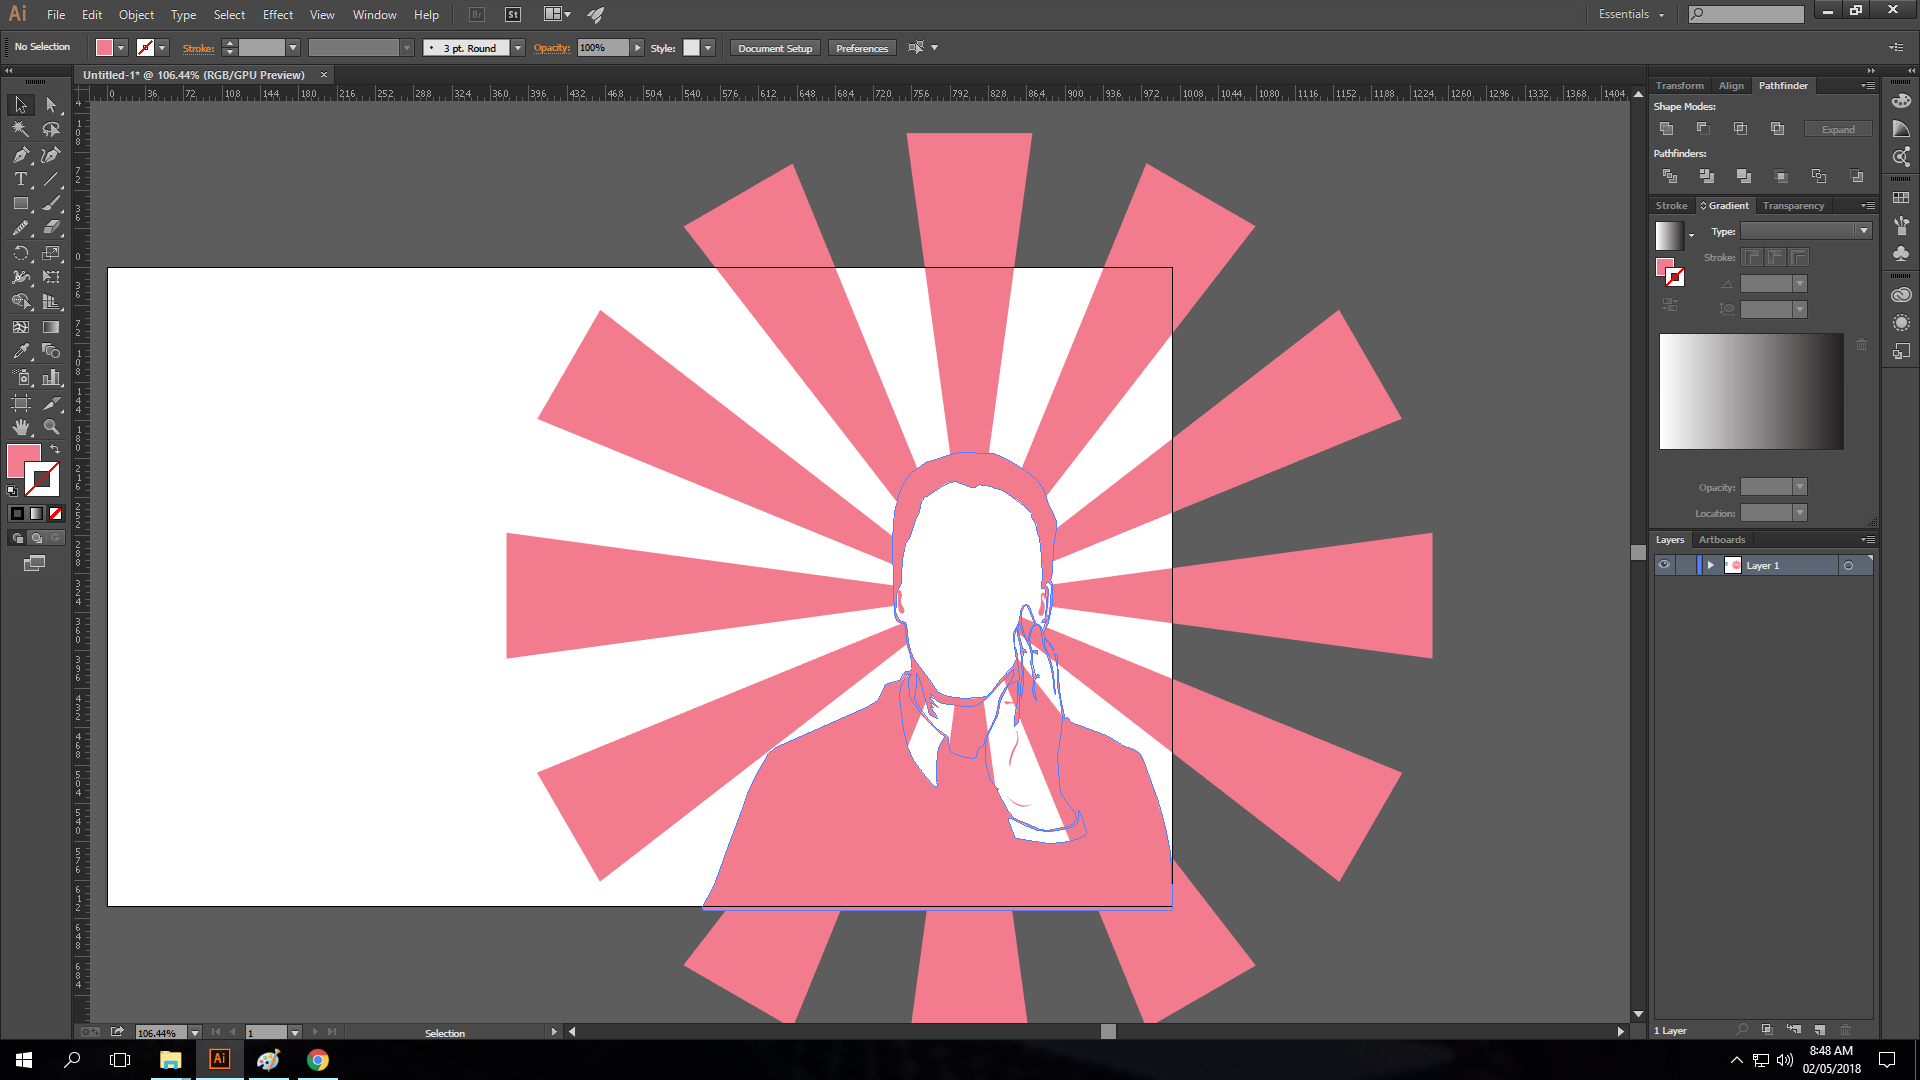Select the Line Segment tool
The height and width of the screenshot is (1080, 1920).
click(51, 179)
